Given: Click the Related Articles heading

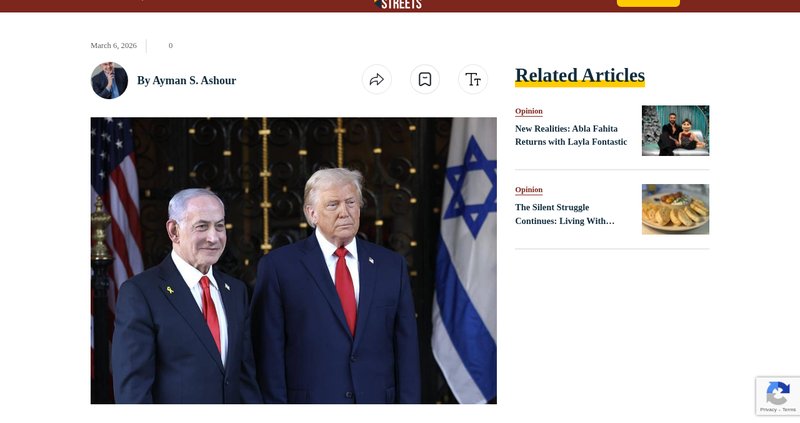Looking at the screenshot, I should 580,76.
